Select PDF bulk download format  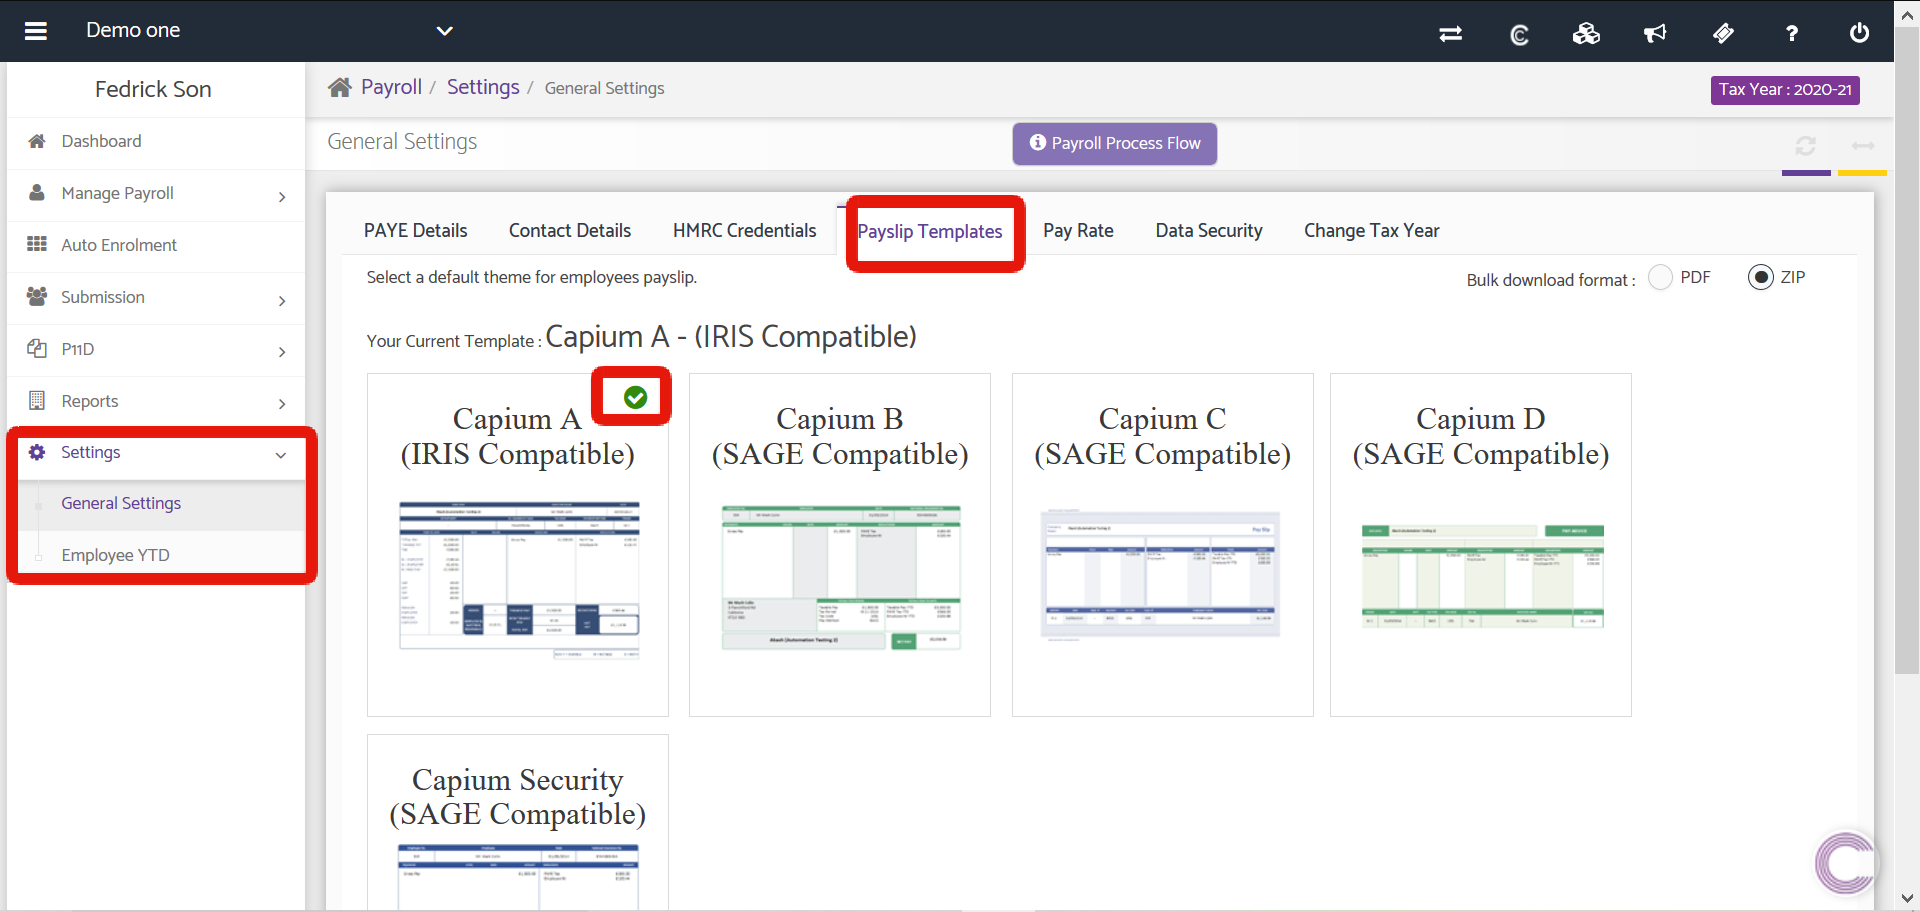[x=1660, y=277]
